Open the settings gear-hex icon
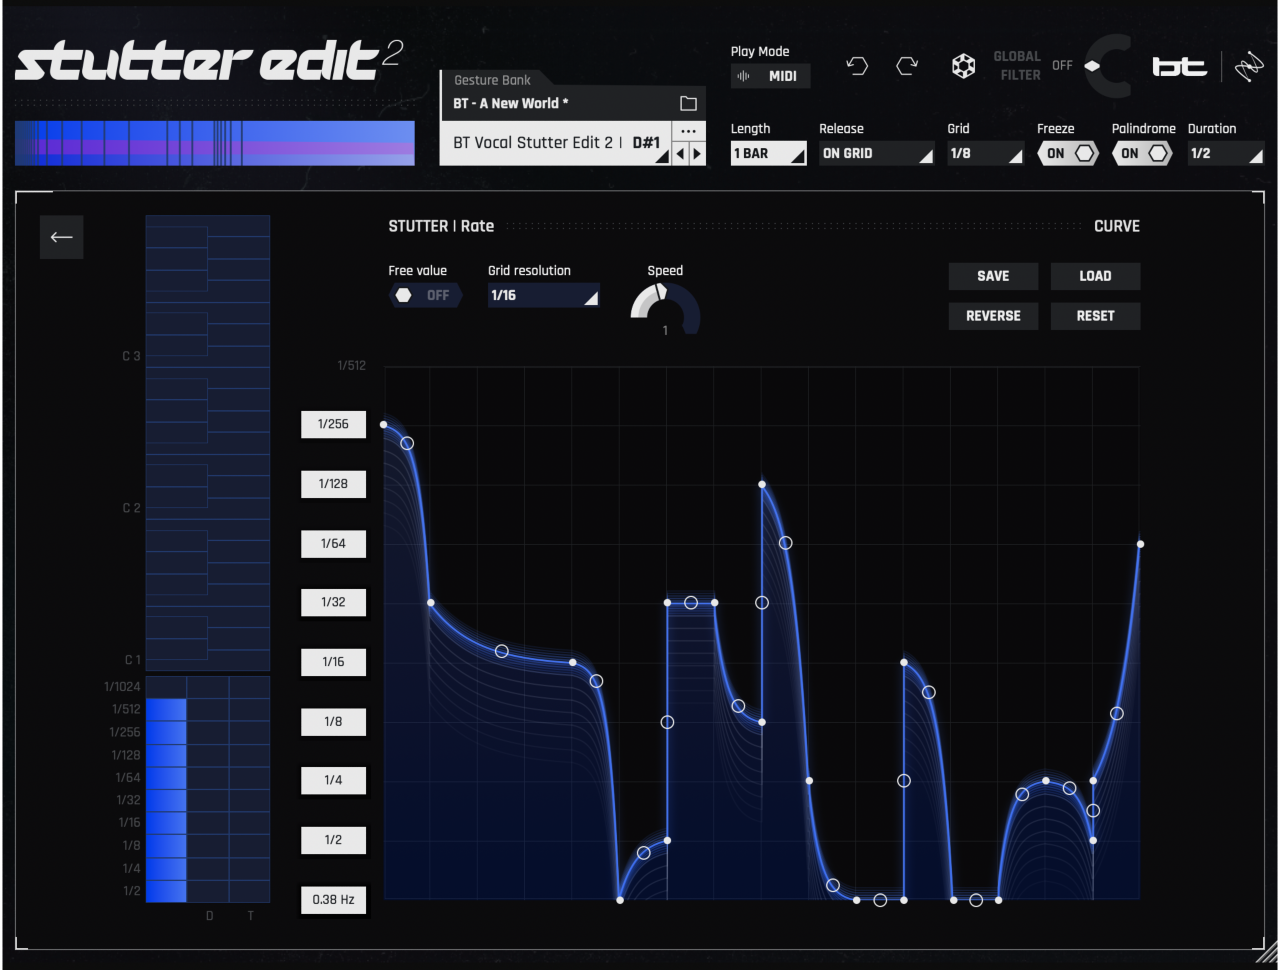This screenshot has height=970, width=1280. pyautogui.click(x=963, y=65)
